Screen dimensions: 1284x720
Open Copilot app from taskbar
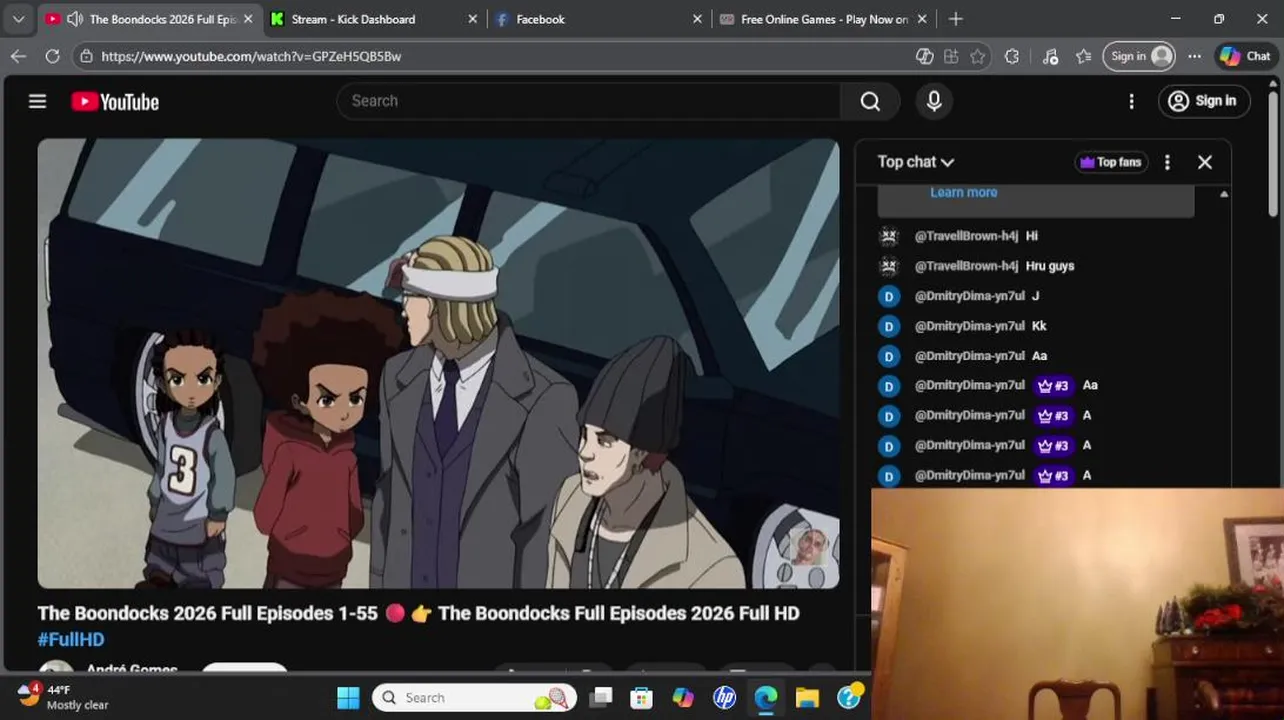pos(683,698)
